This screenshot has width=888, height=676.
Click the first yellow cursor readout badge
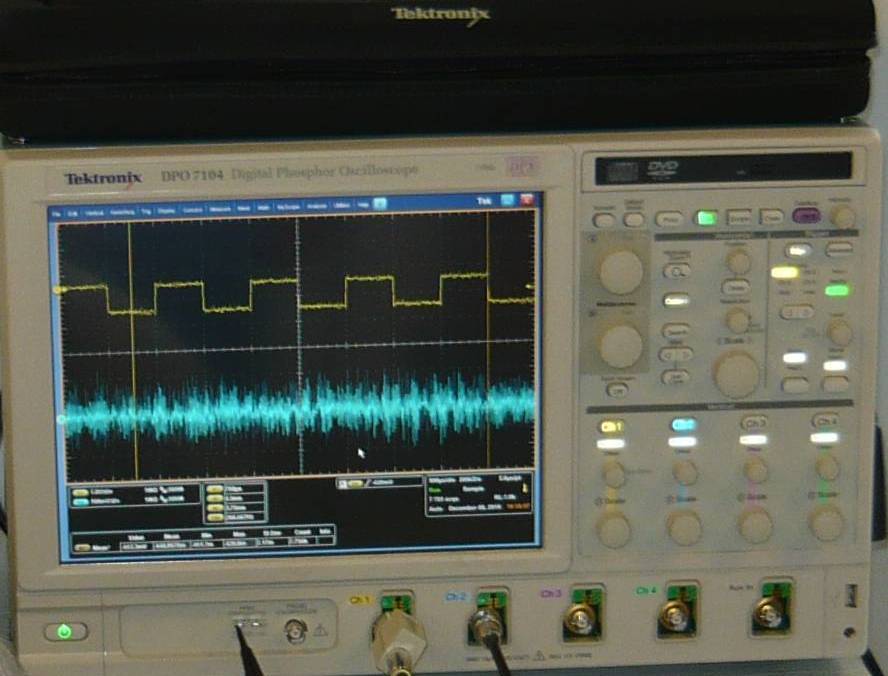click(x=215, y=489)
